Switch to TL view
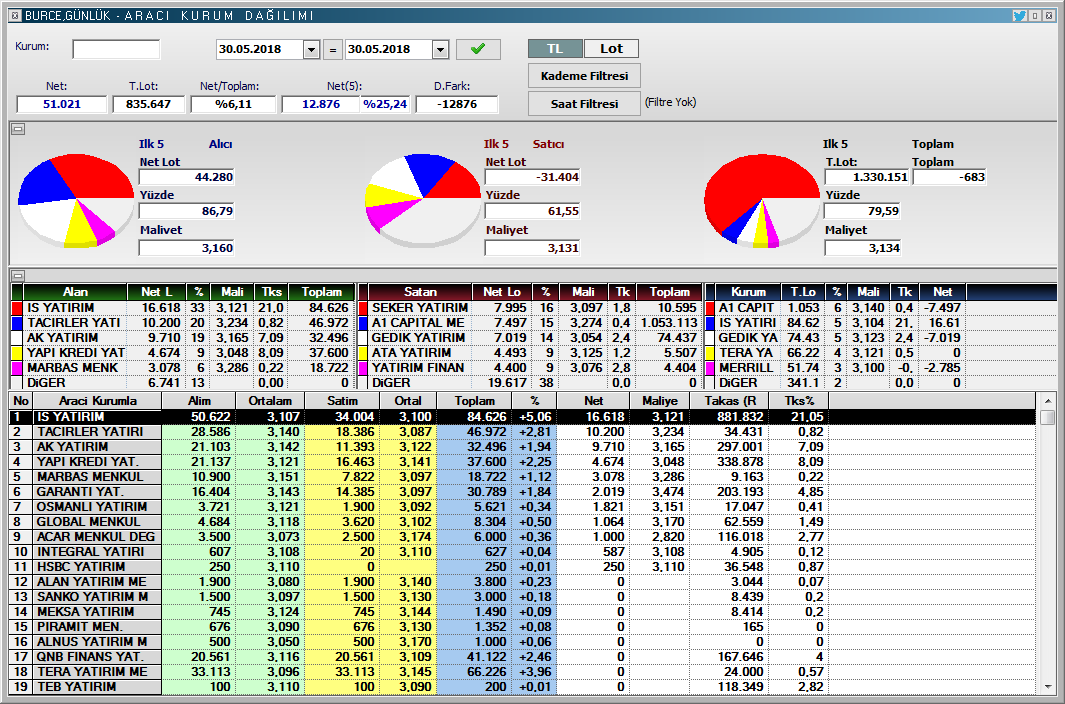 click(x=555, y=48)
